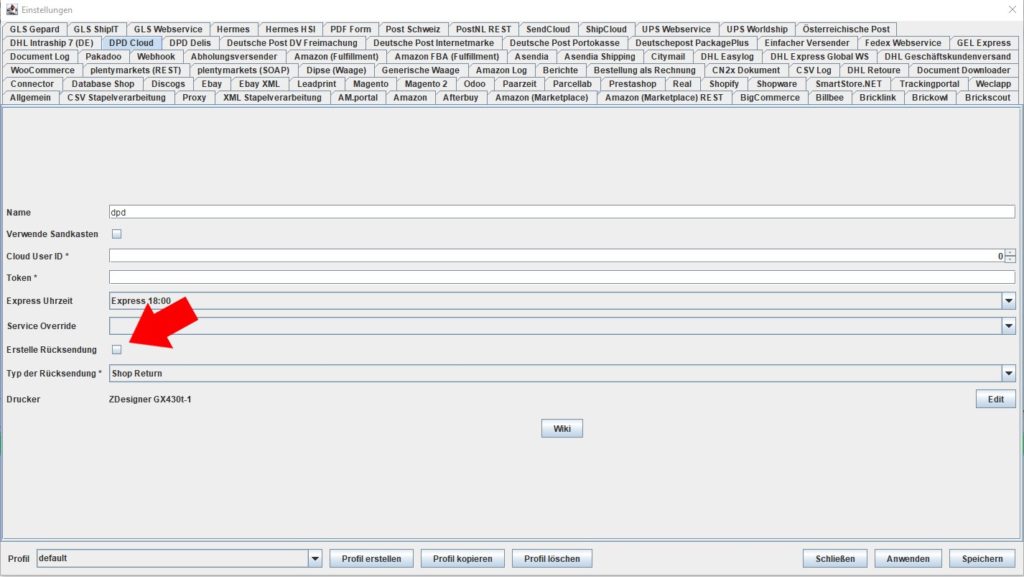Viewport: 1024px width, 577px height.
Task: Open the Proxy tab
Action: pos(194,98)
